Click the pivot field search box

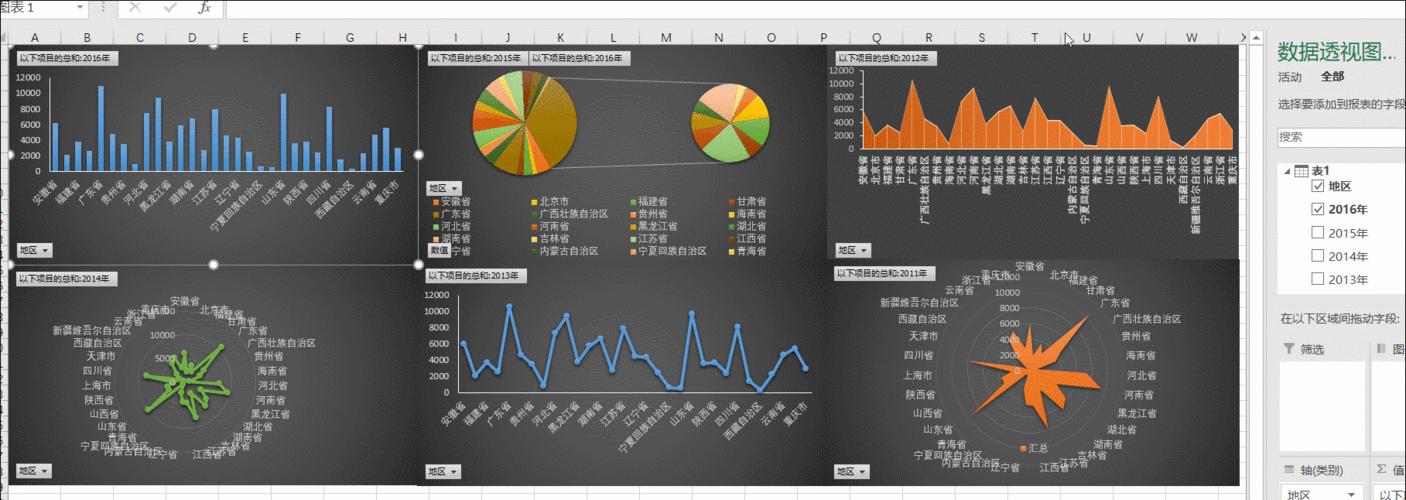(1341, 137)
